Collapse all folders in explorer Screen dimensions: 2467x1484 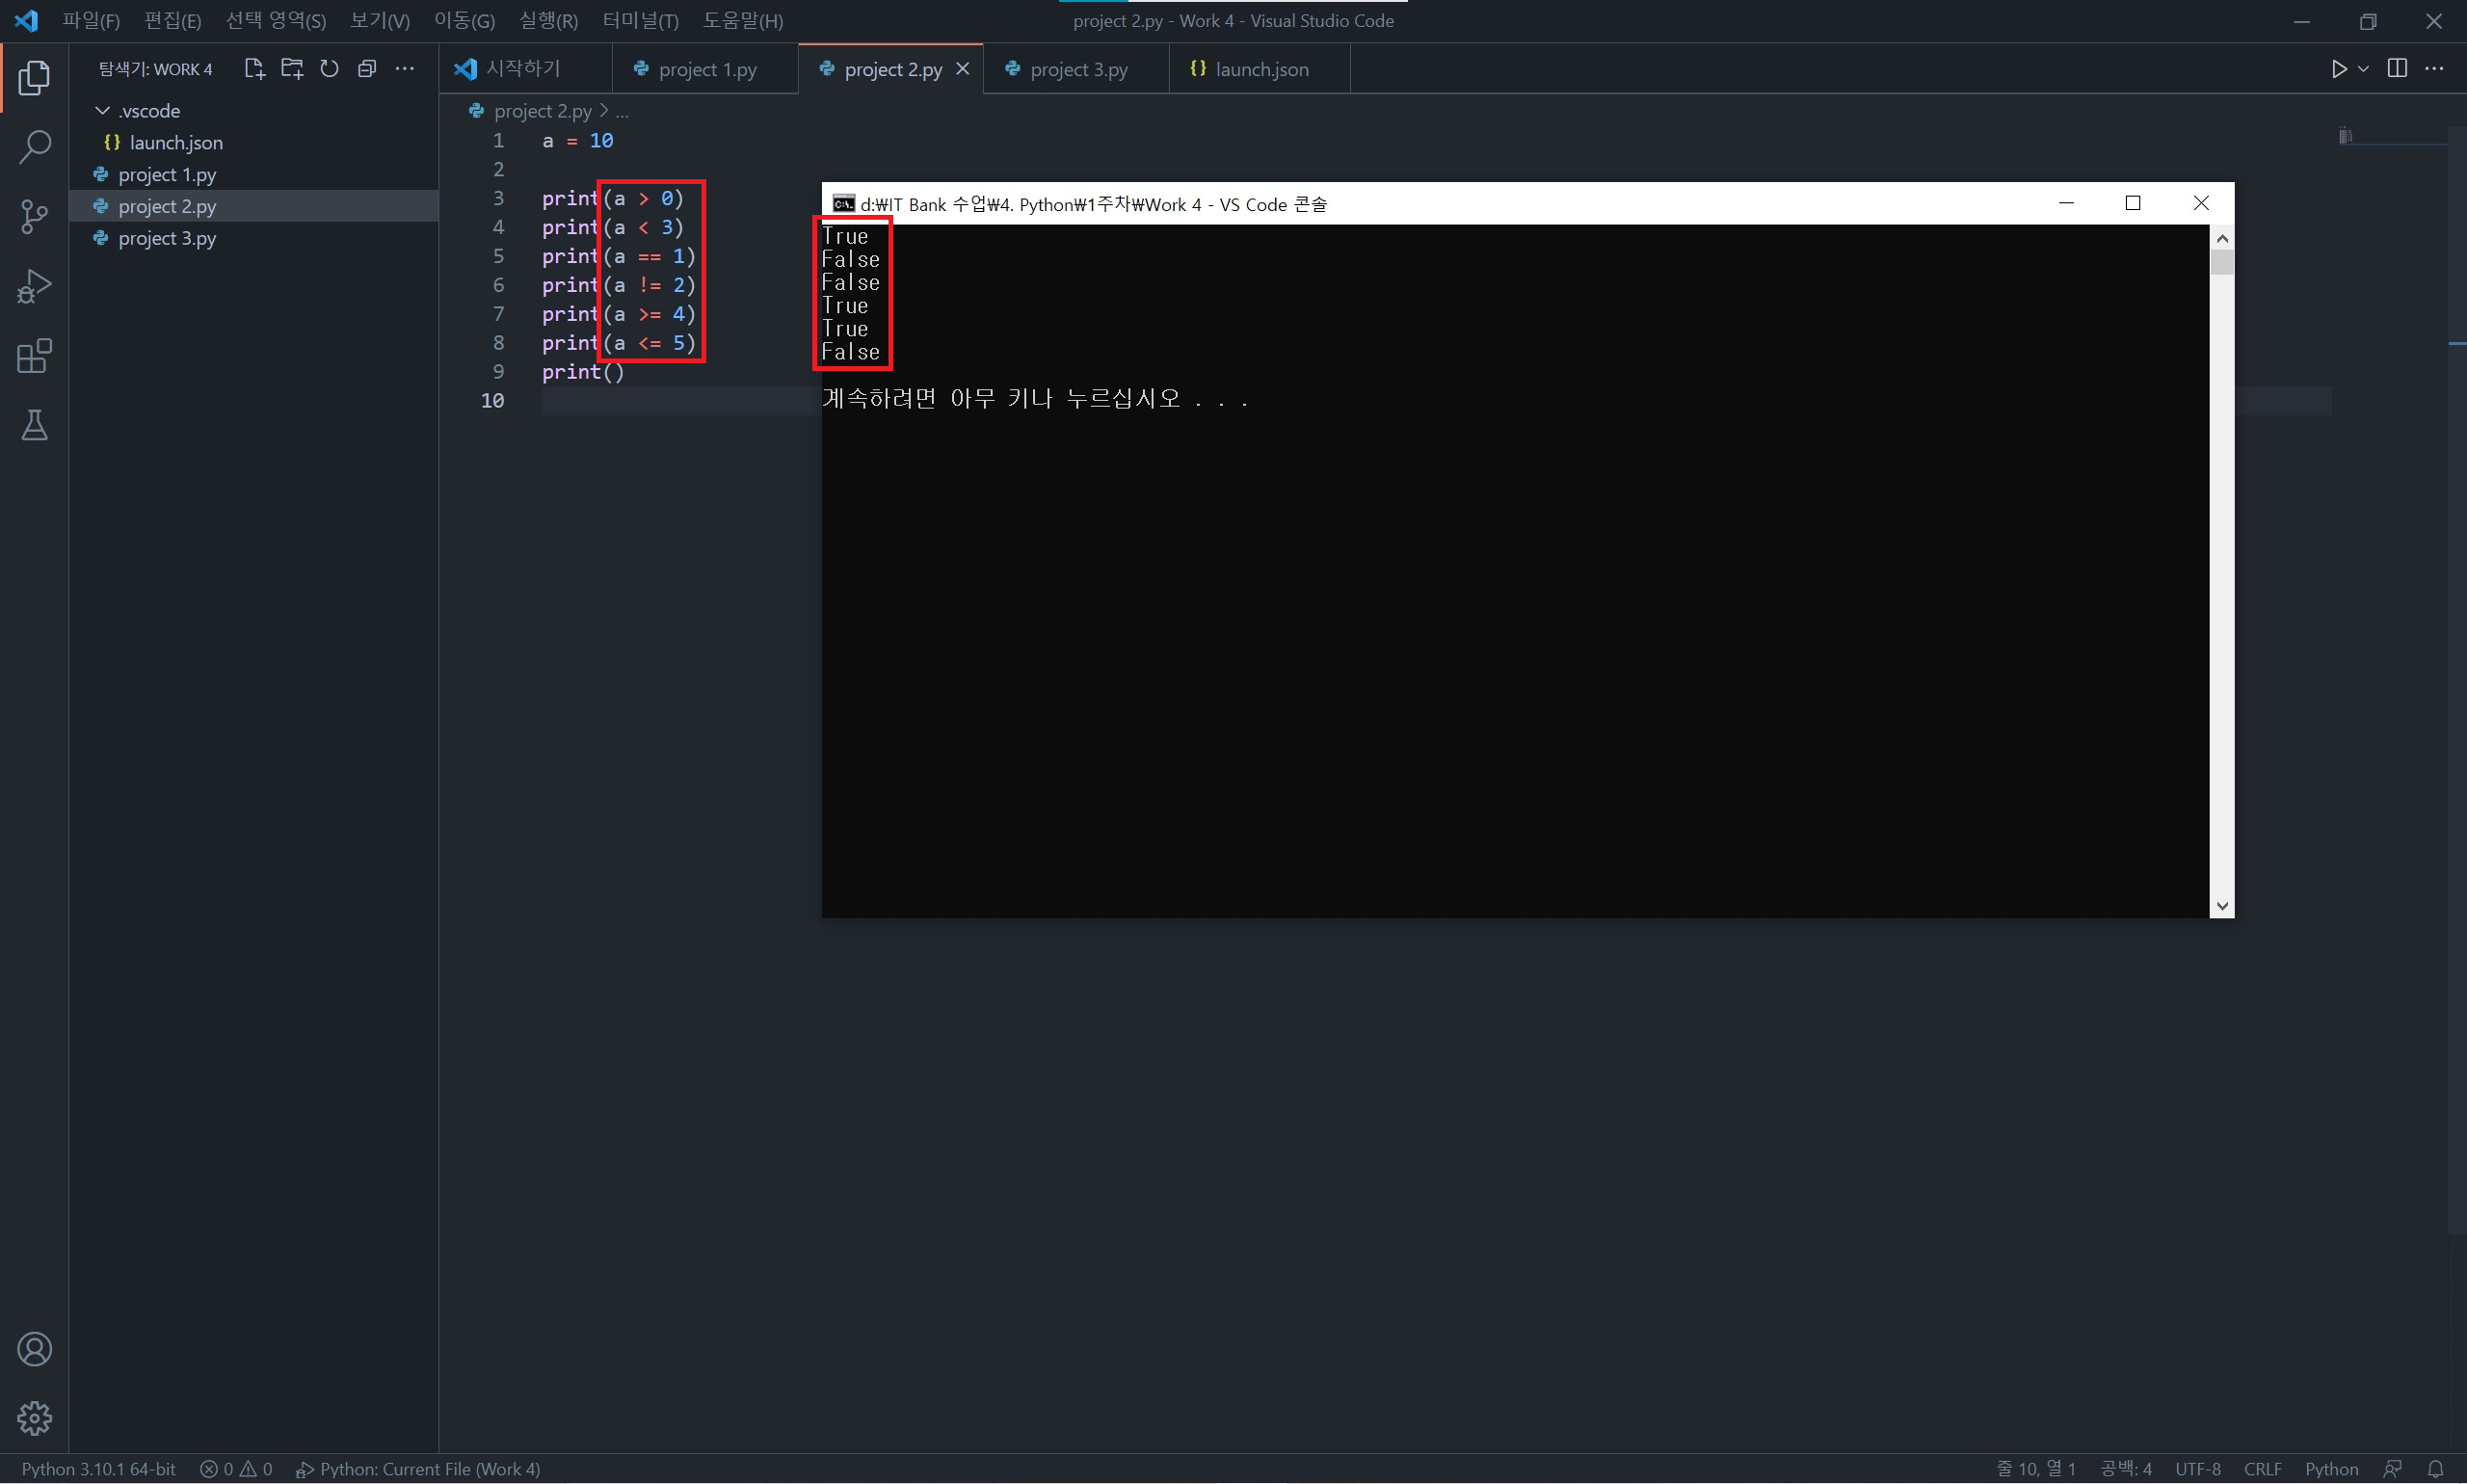tap(367, 68)
